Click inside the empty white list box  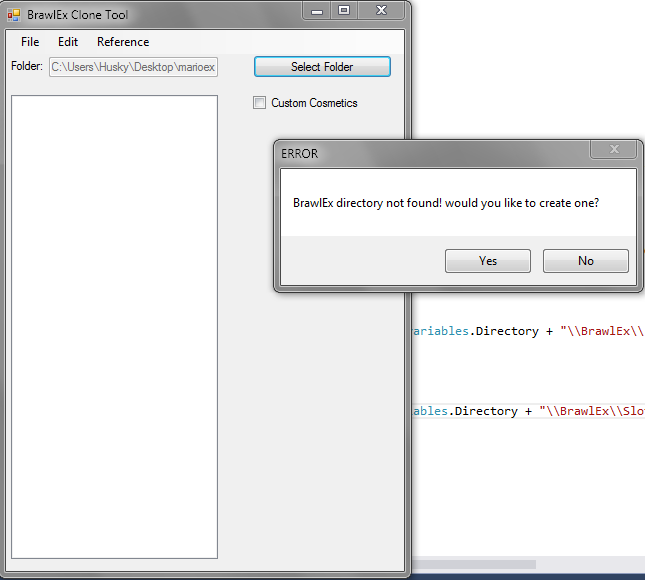coord(114,327)
